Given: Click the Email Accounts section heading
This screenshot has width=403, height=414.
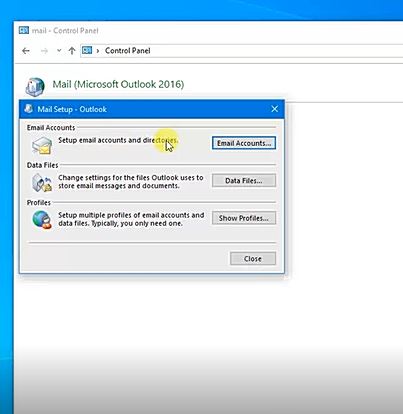Looking at the screenshot, I should click(51, 128).
